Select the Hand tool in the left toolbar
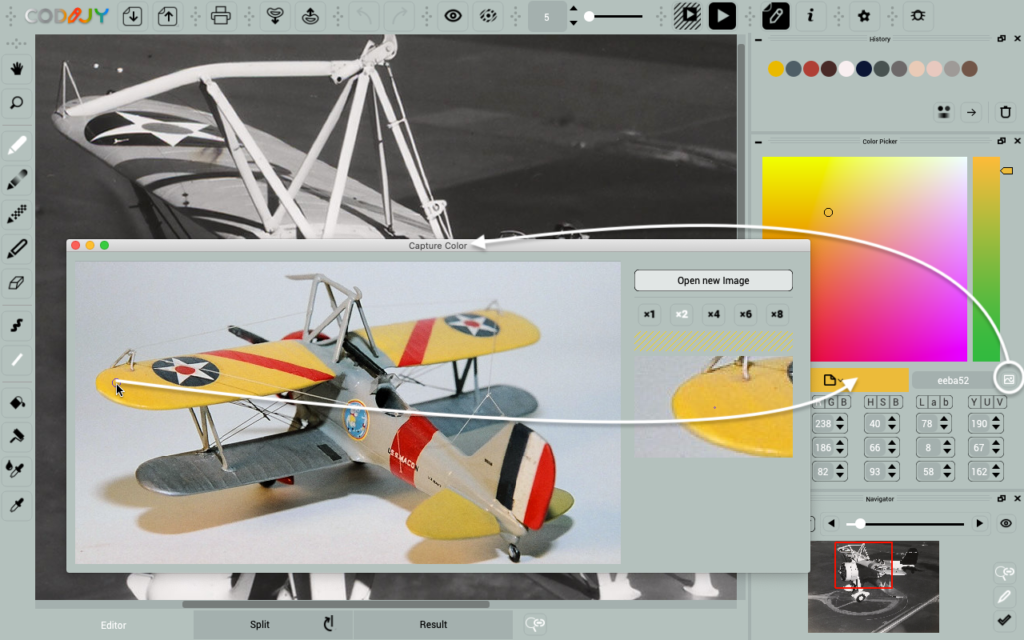 pyautogui.click(x=16, y=67)
